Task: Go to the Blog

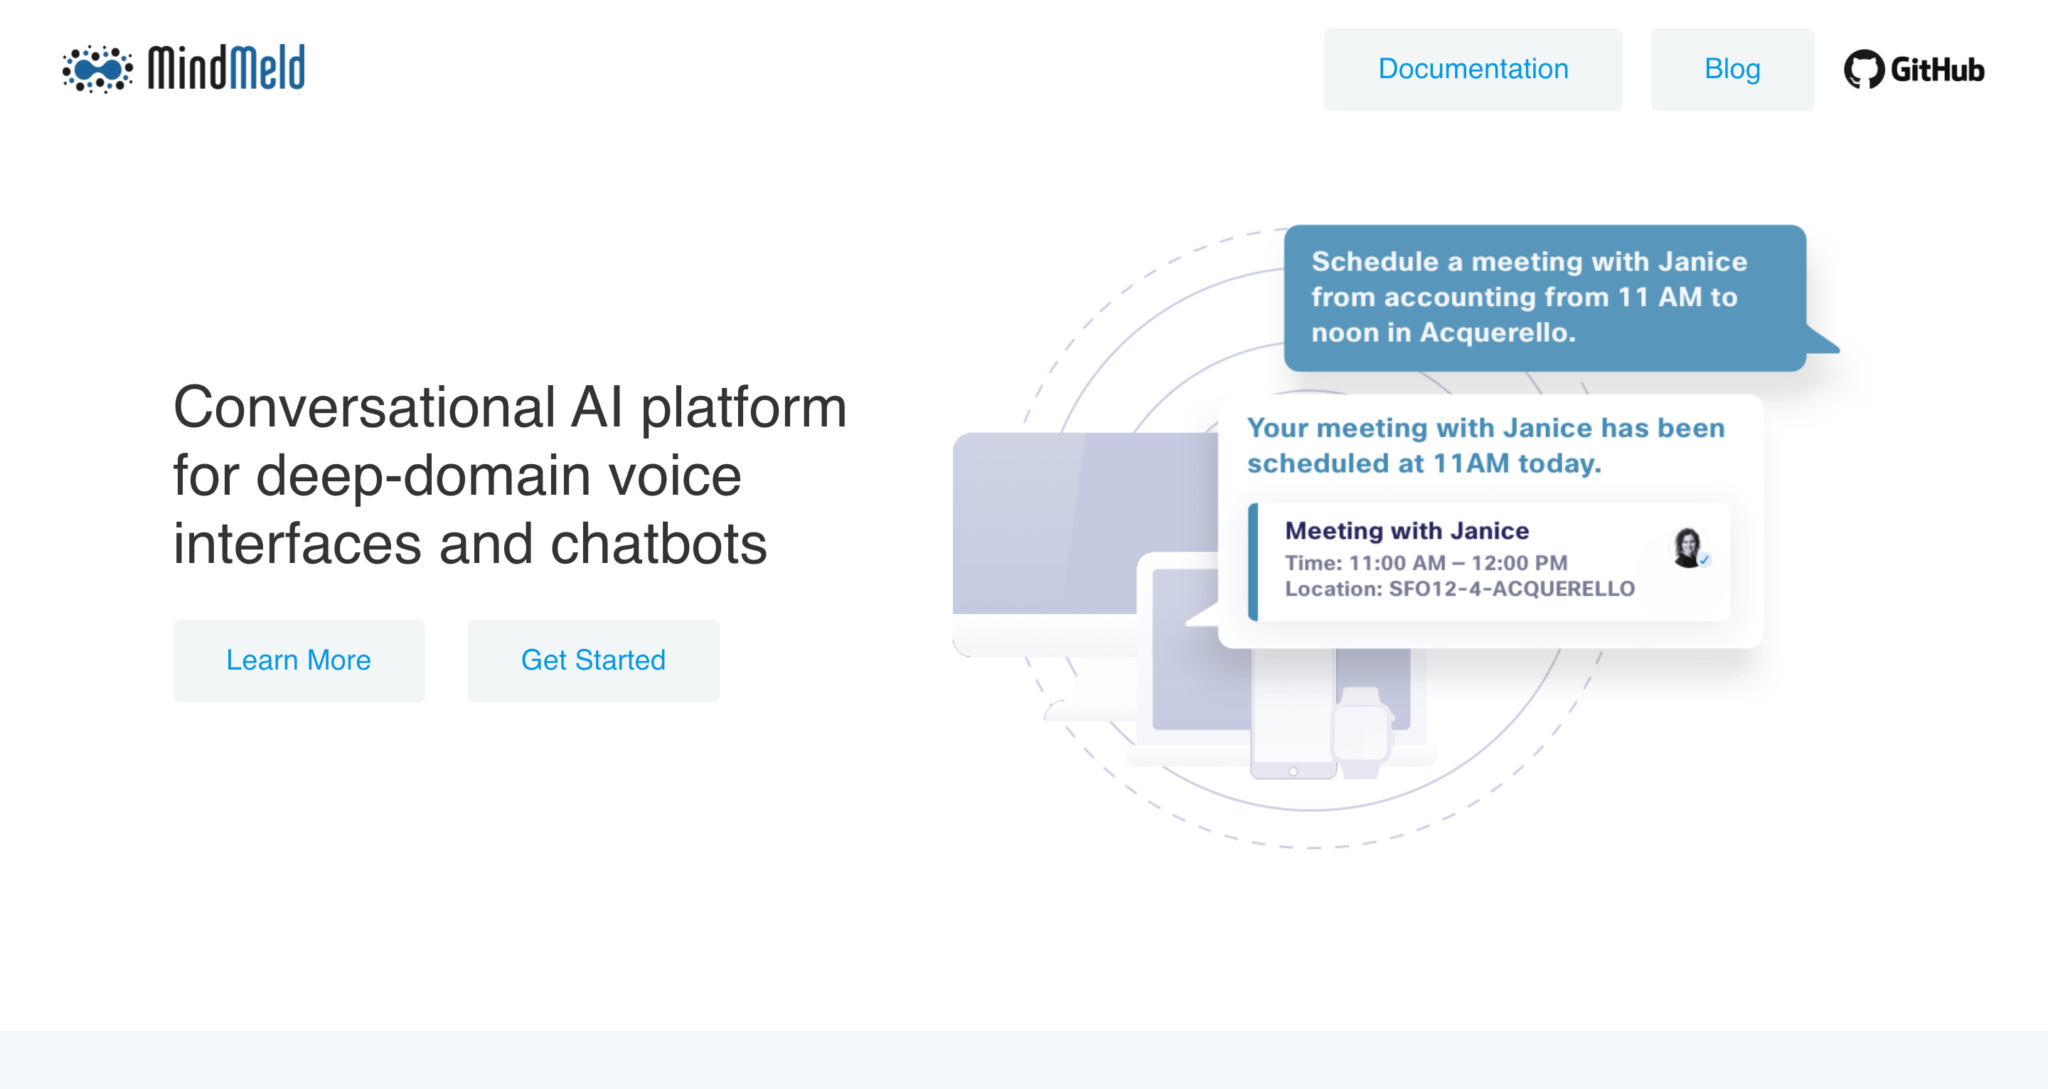Action: 1732,69
